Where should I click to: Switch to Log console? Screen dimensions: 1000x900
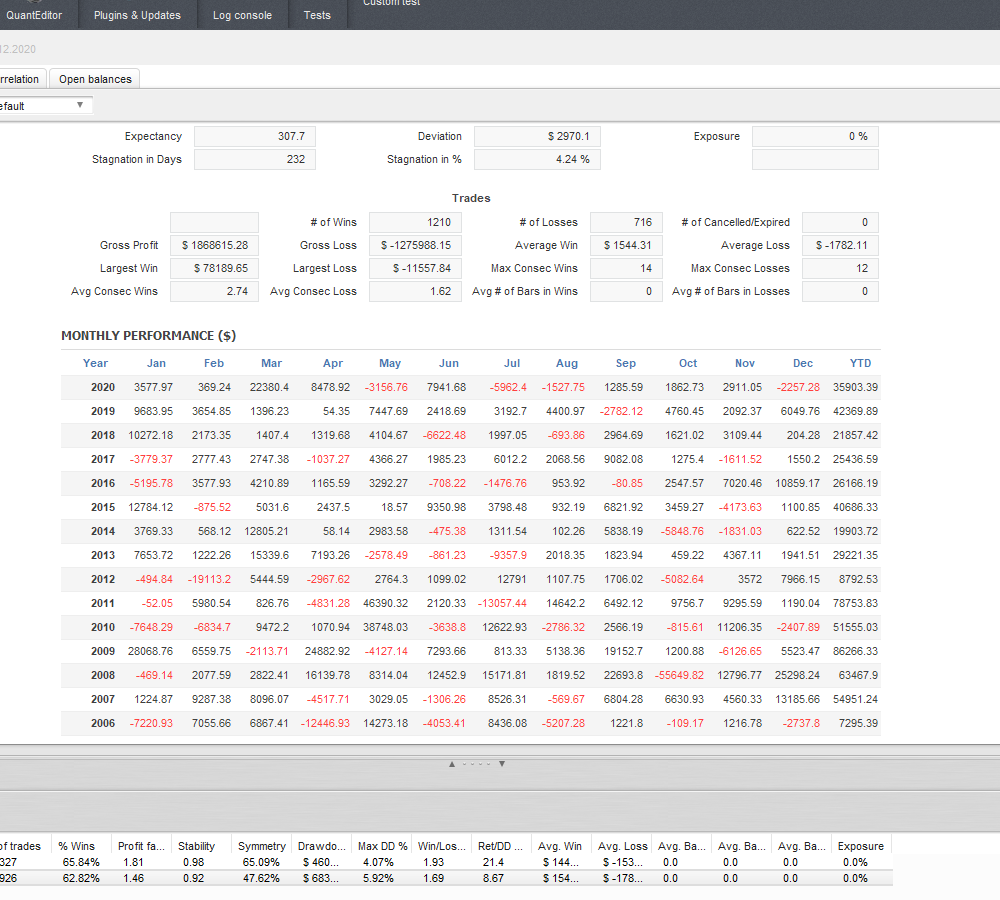[242, 15]
